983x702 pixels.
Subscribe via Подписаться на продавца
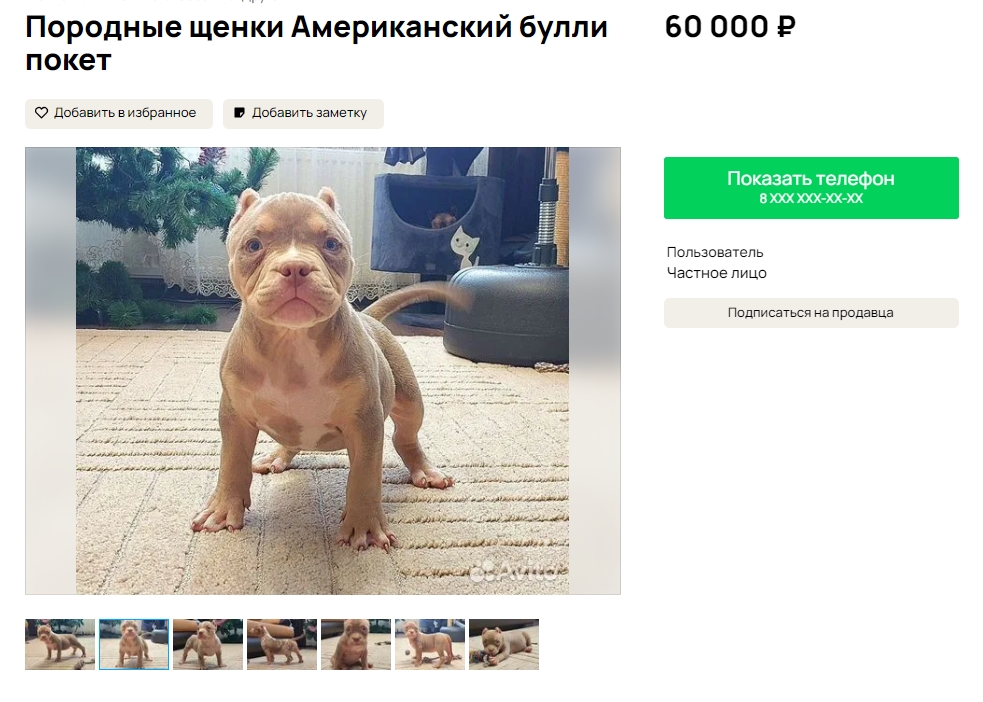click(x=811, y=313)
